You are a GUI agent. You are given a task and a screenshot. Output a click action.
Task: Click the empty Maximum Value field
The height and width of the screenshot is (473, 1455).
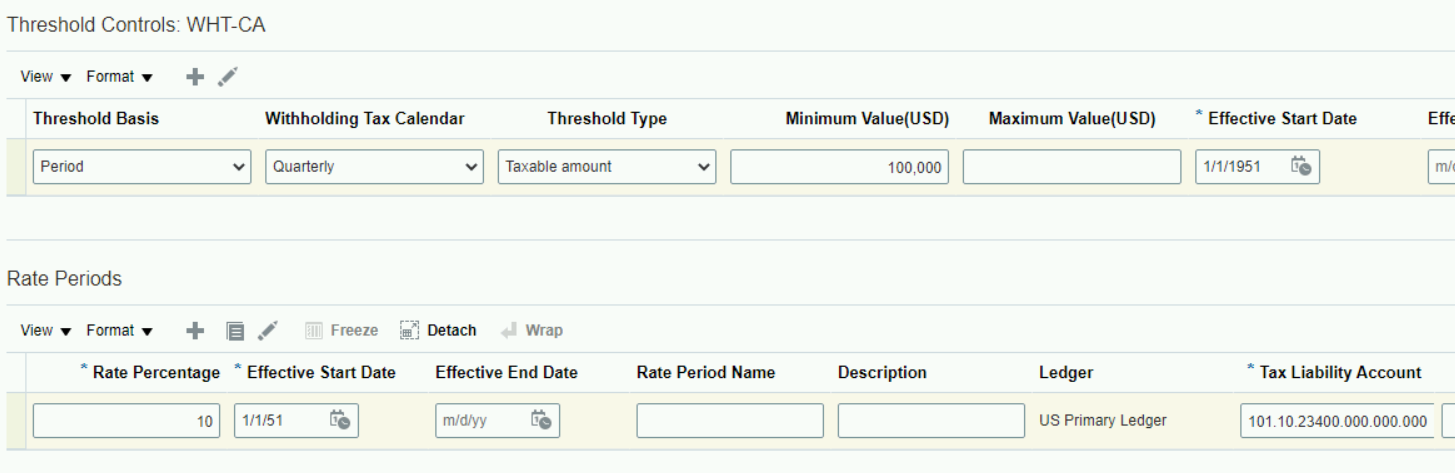pyautogui.click(x=1071, y=167)
